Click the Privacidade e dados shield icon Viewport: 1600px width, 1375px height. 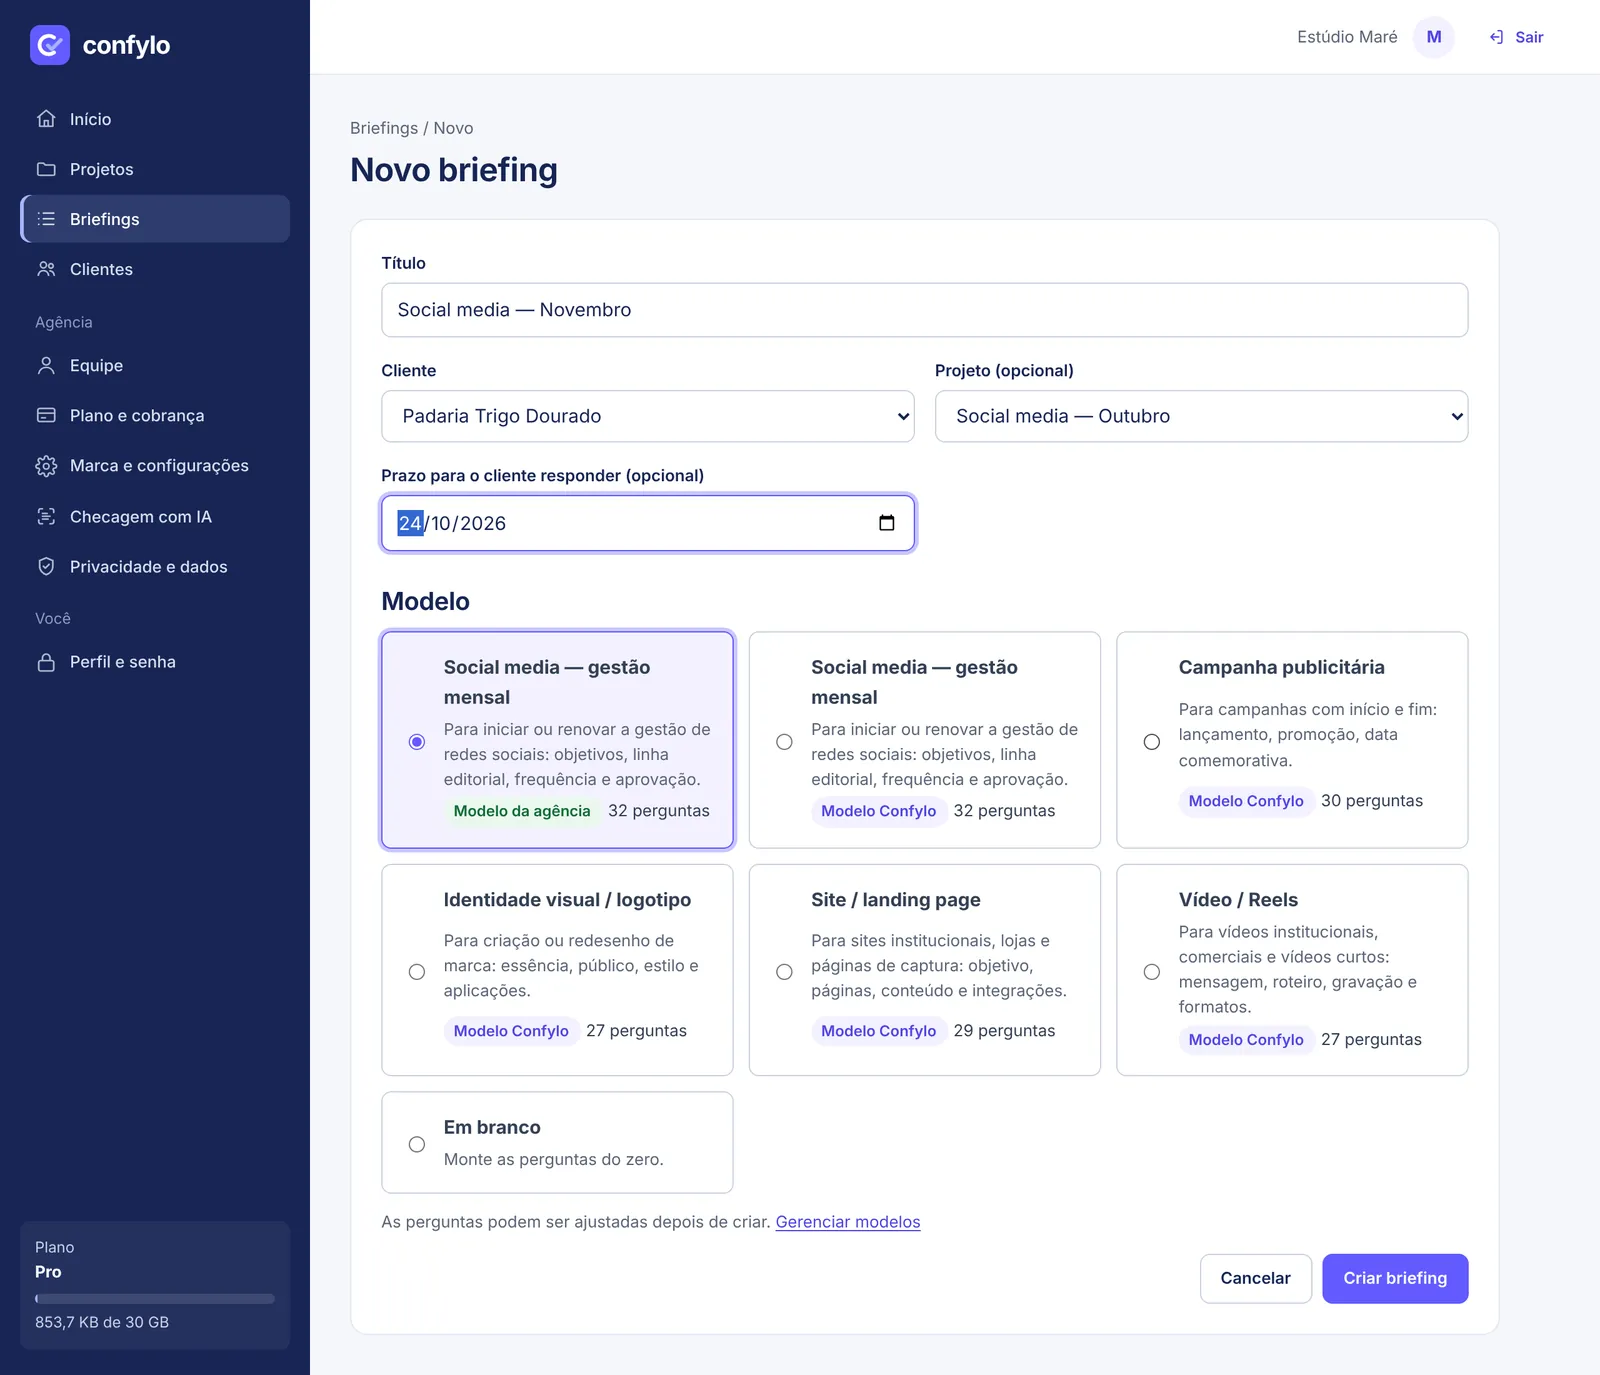pos(46,567)
